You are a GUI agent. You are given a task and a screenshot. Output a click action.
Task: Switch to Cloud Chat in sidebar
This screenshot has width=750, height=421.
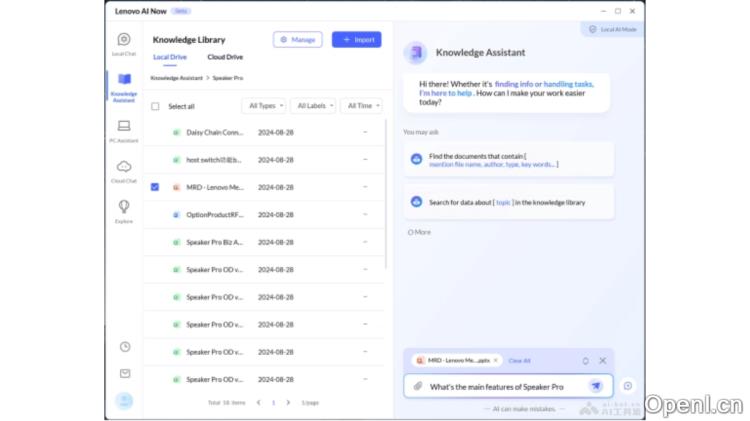click(x=124, y=170)
